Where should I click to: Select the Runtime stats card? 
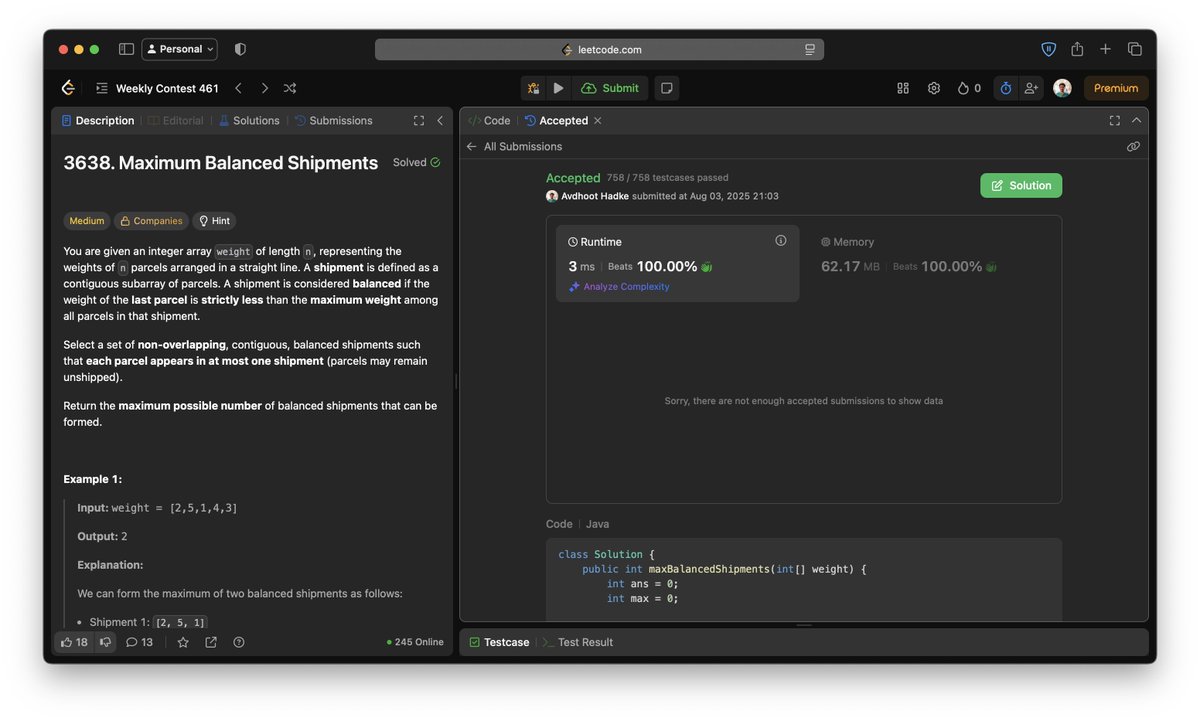[678, 263]
